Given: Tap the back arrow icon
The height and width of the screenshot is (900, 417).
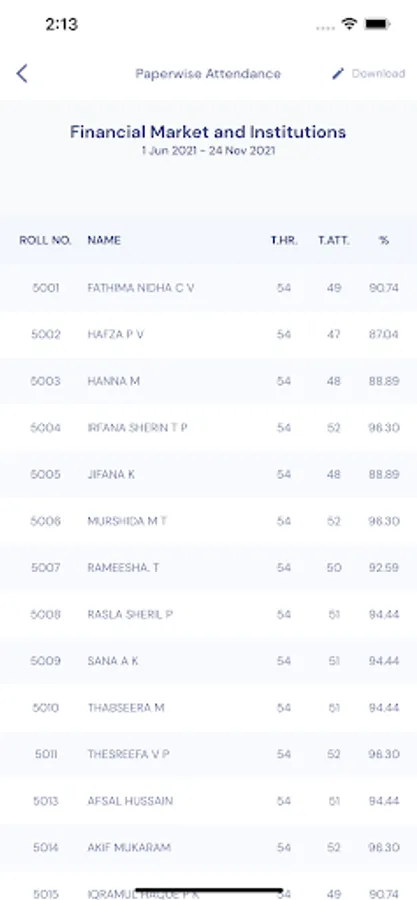Looking at the screenshot, I should [22, 73].
